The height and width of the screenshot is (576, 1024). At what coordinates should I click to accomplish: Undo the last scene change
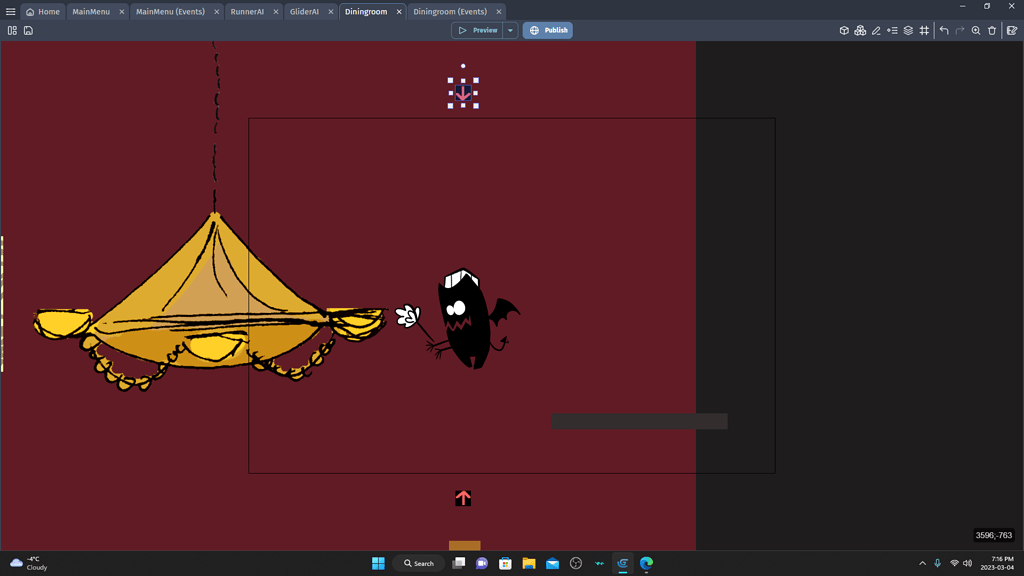tap(942, 30)
